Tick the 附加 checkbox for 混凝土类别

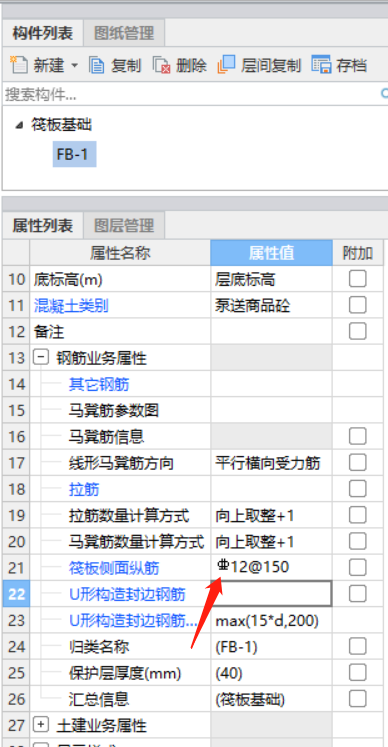pyautogui.click(x=357, y=305)
